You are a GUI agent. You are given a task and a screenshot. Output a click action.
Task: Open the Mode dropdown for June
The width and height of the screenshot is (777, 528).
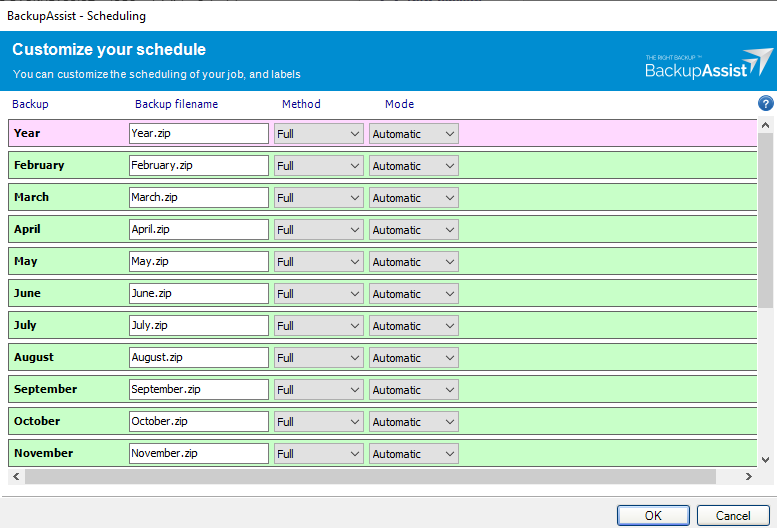point(413,294)
